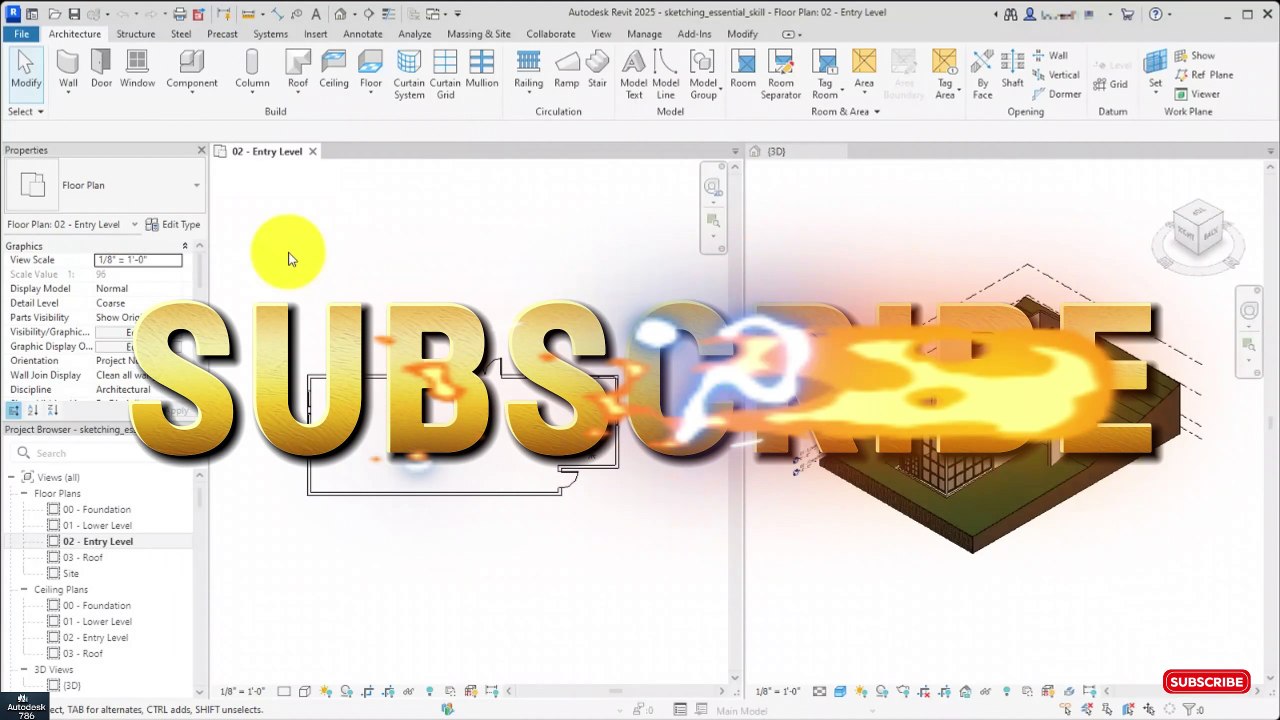Select 00 - Foundation under Floor Plans
Image resolution: width=1280 pixels, height=720 pixels.
pos(96,509)
